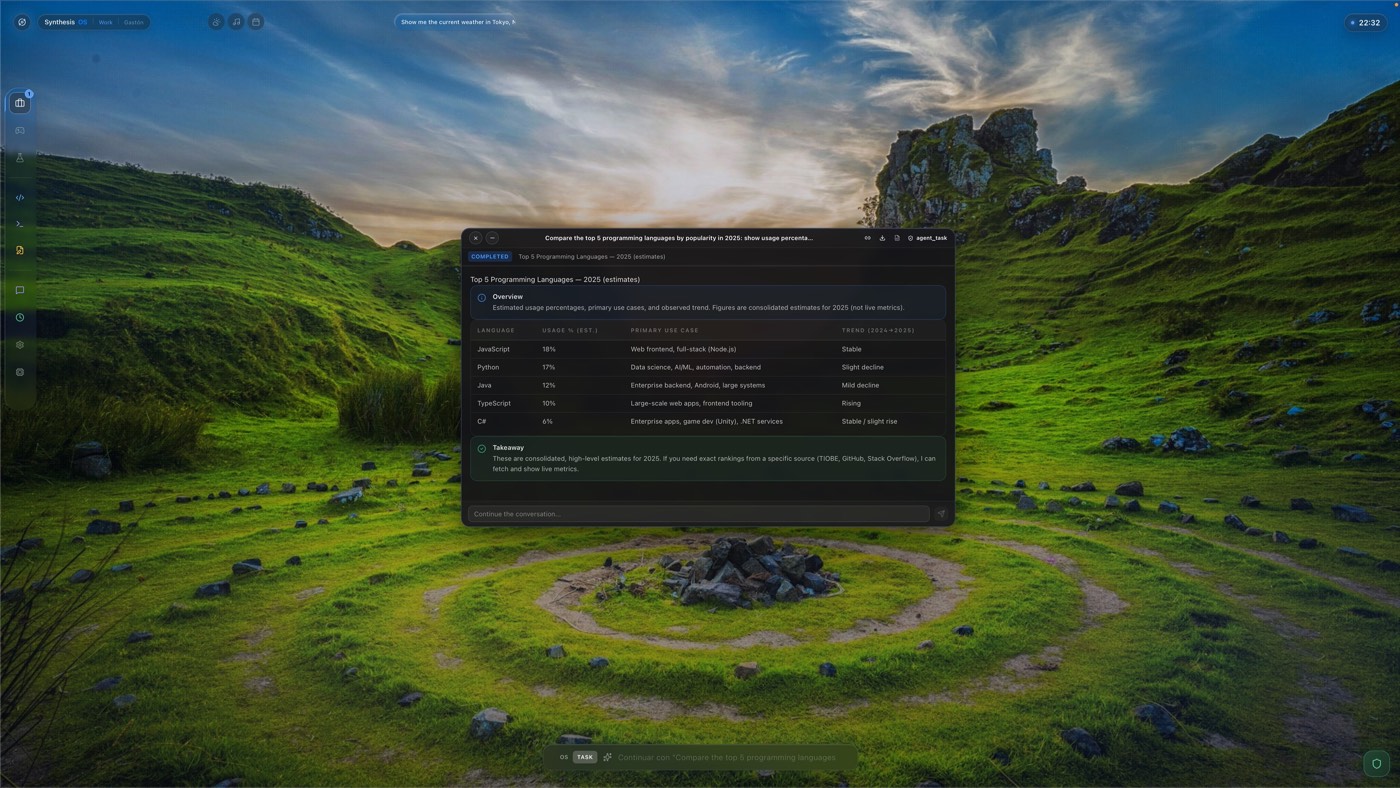The width and height of the screenshot is (1400, 788).
Task: Open the chat bubble icon in the sidebar
Action: pos(20,290)
